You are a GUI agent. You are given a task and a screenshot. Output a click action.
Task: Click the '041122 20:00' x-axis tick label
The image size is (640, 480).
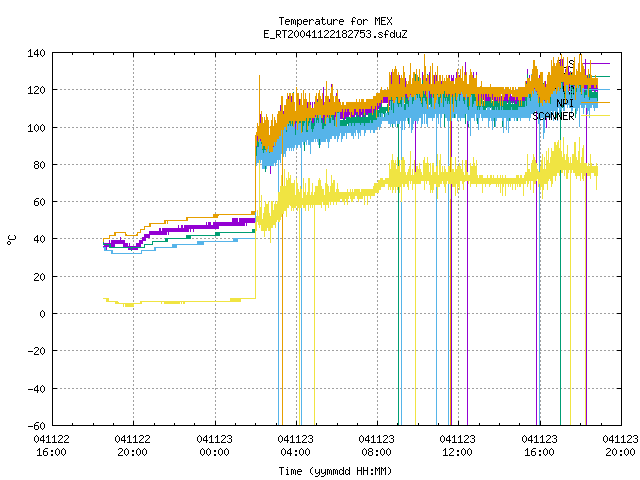pos(133,446)
